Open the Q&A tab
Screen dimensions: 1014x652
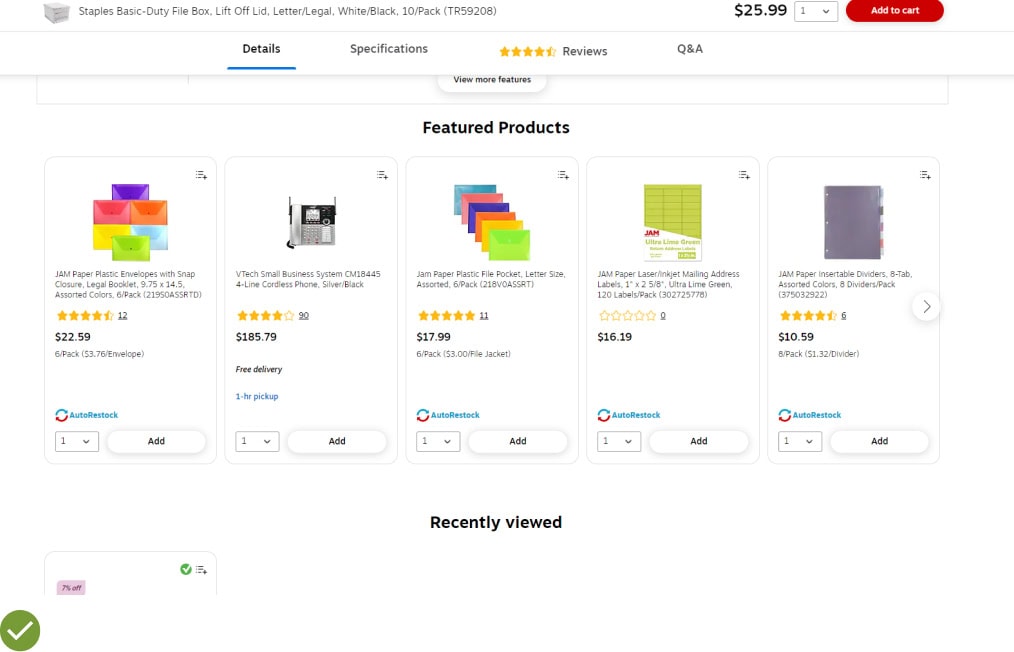pos(689,49)
